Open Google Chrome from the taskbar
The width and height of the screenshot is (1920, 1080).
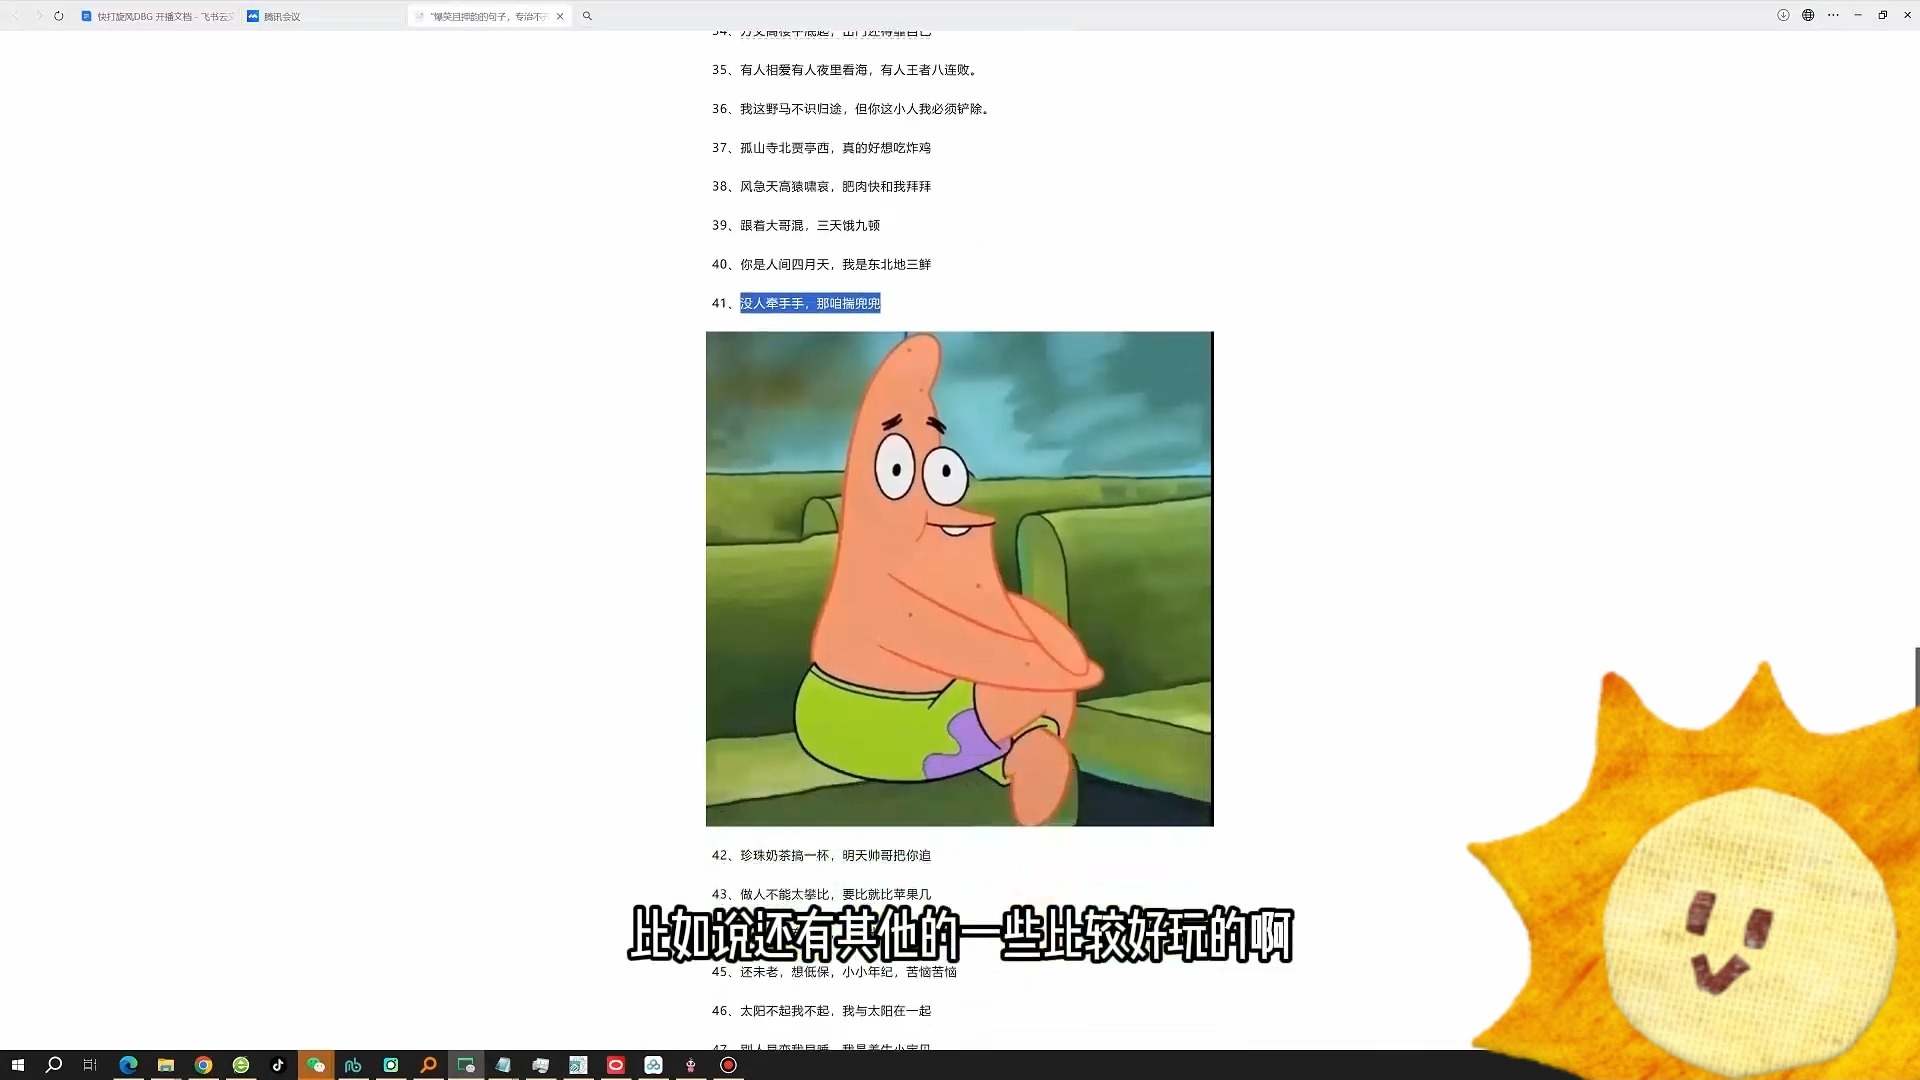click(203, 1065)
